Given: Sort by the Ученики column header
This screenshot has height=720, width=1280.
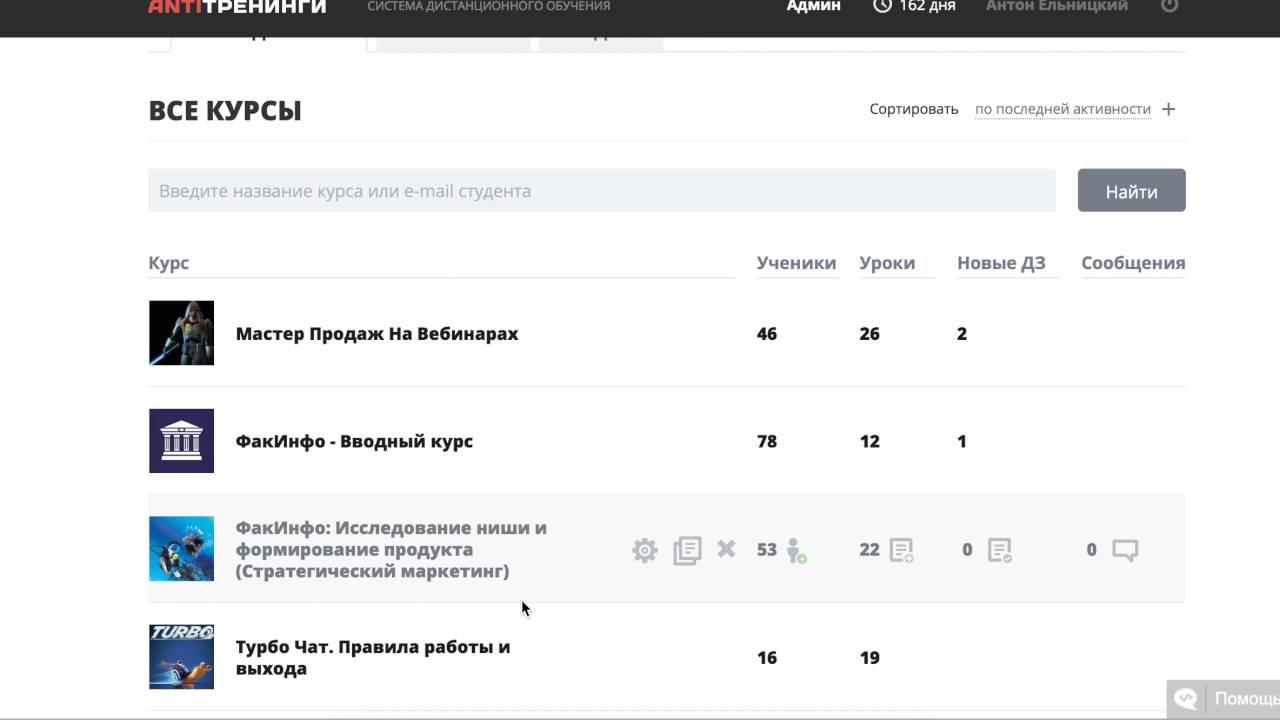Looking at the screenshot, I should pos(796,263).
